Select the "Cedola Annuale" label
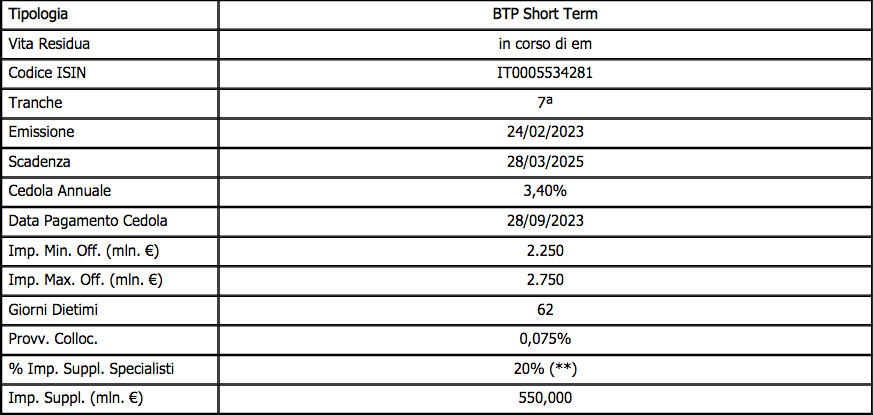The height and width of the screenshot is (415, 873). [59, 191]
